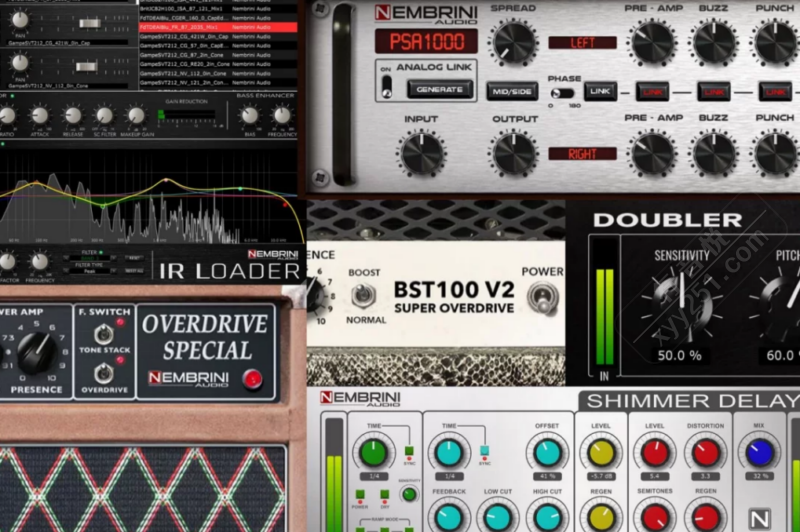
Task: Click the Left channel Buzz knob
Action: (713, 42)
